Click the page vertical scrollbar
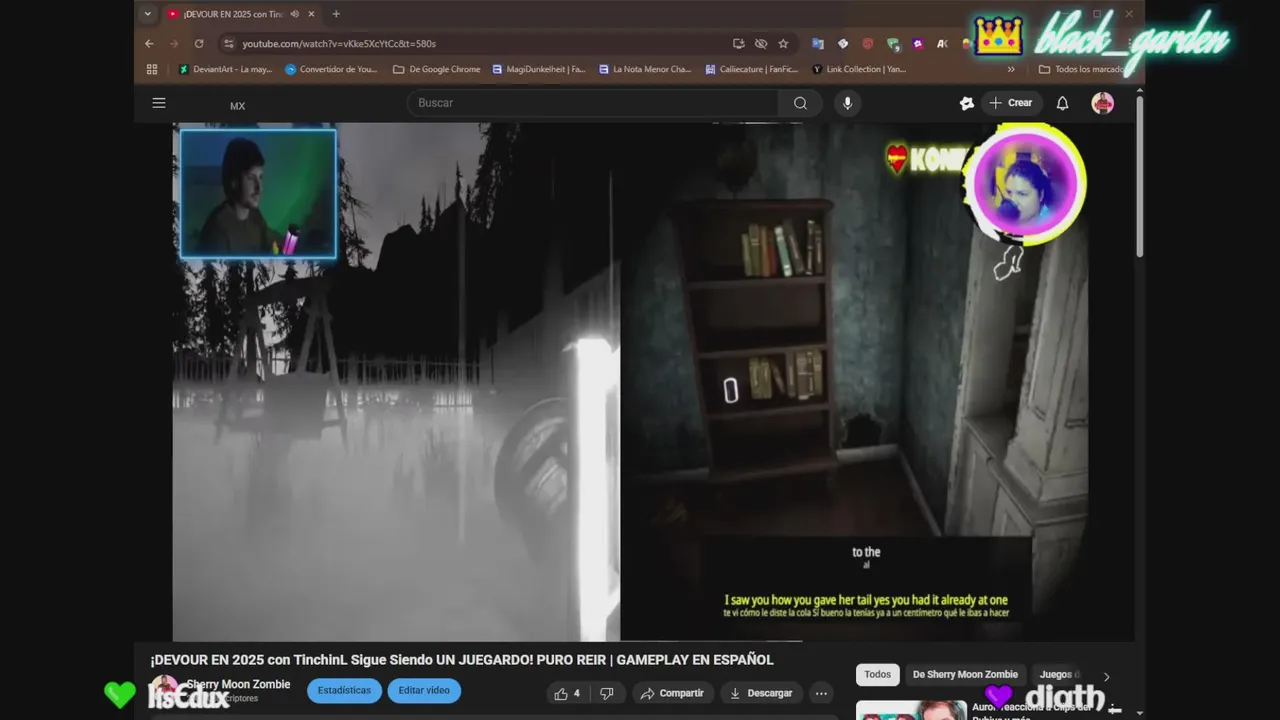 [1139, 175]
